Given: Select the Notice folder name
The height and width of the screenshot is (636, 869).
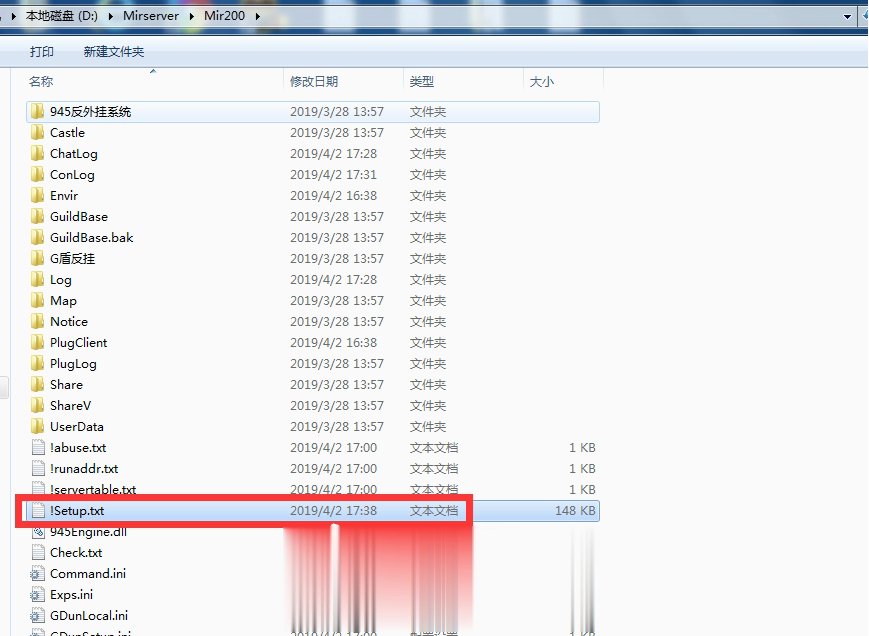Looking at the screenshot, I should point(69,322).
